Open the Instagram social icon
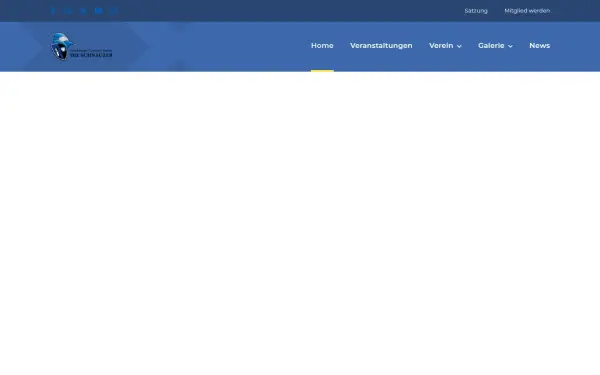600x375 pixels. [x=68, y=11]
